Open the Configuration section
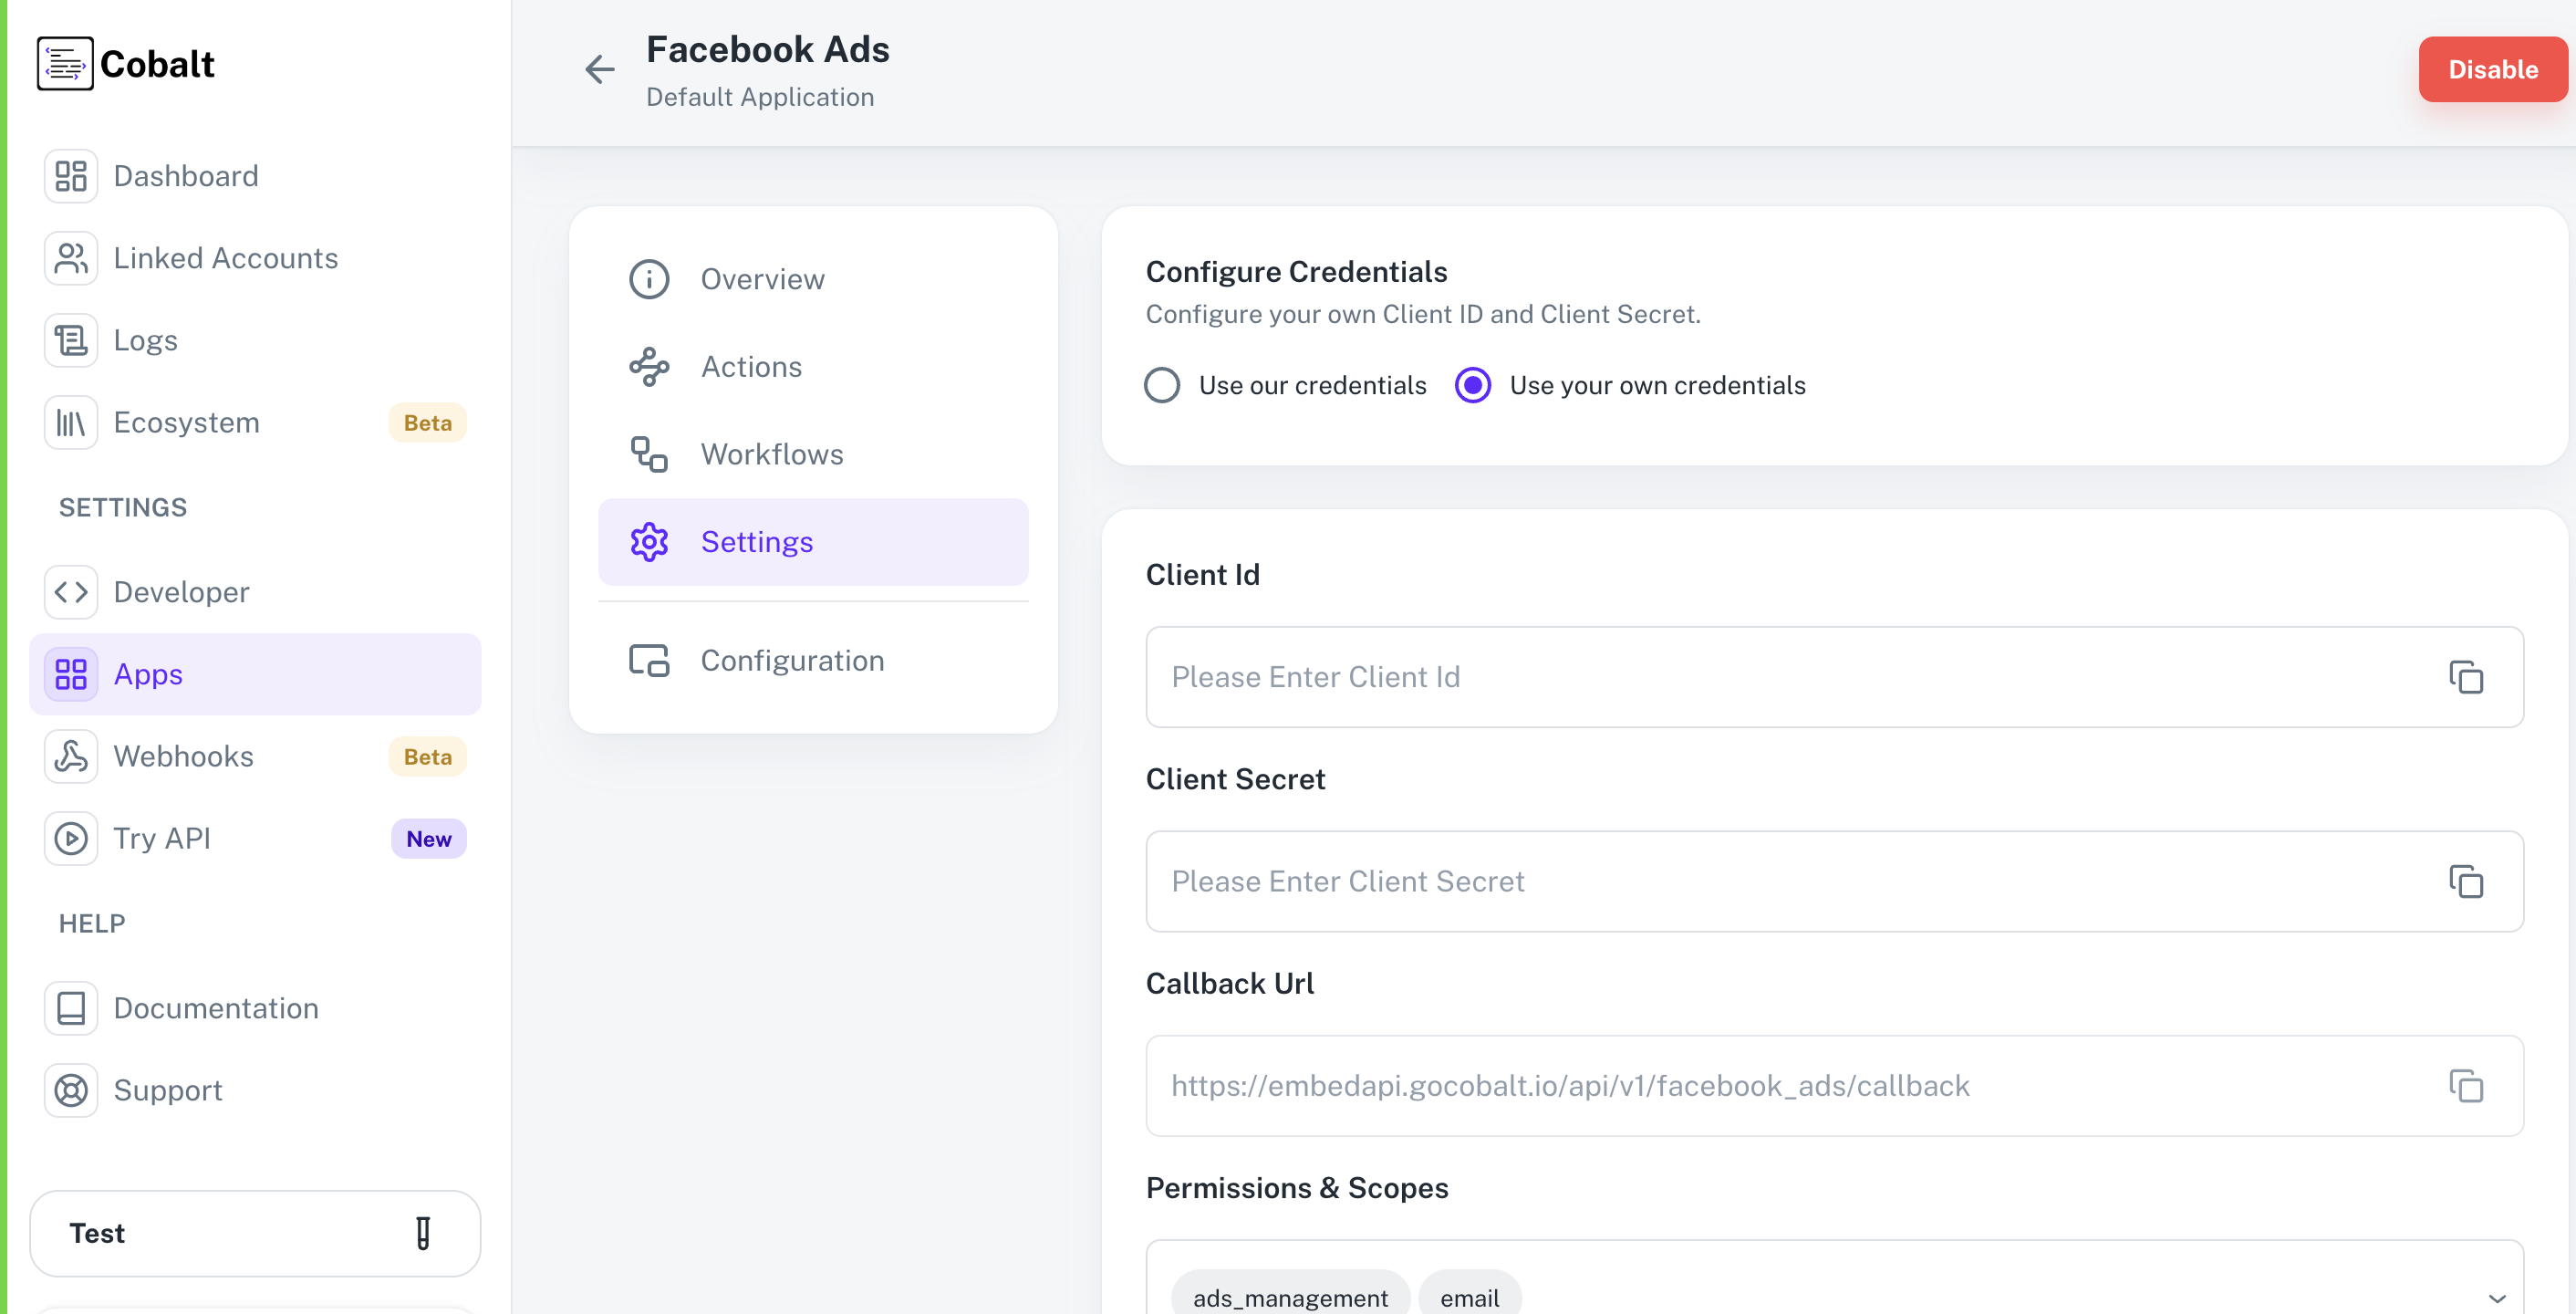 [792, 660]
